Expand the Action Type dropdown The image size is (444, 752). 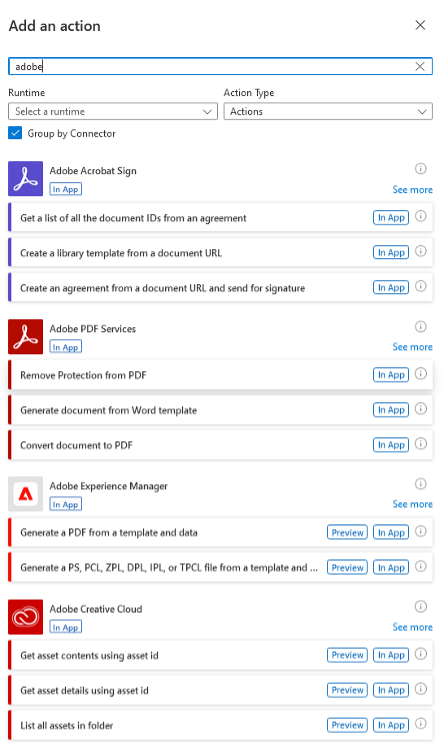coord(328,111)
